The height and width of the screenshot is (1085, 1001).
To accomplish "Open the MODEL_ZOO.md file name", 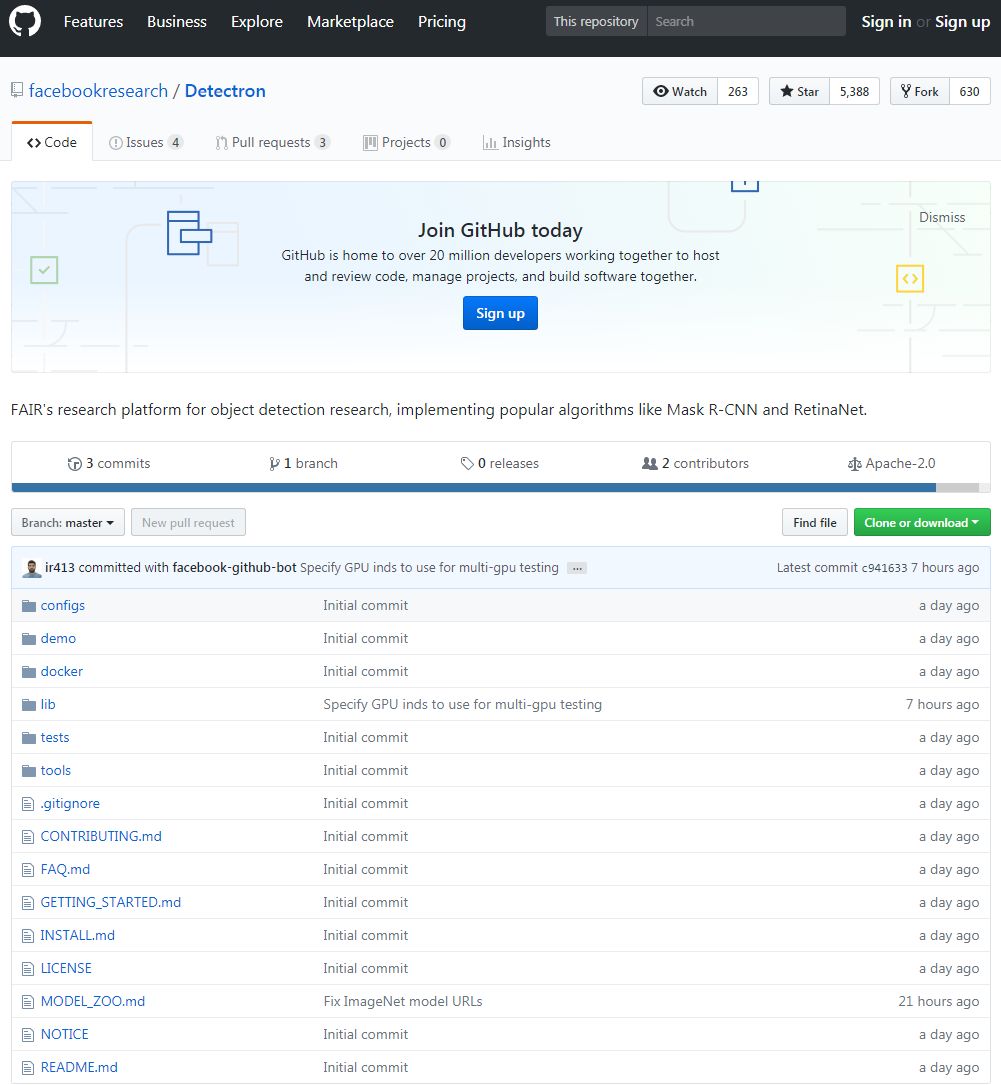I will (x=93, y=1001).
